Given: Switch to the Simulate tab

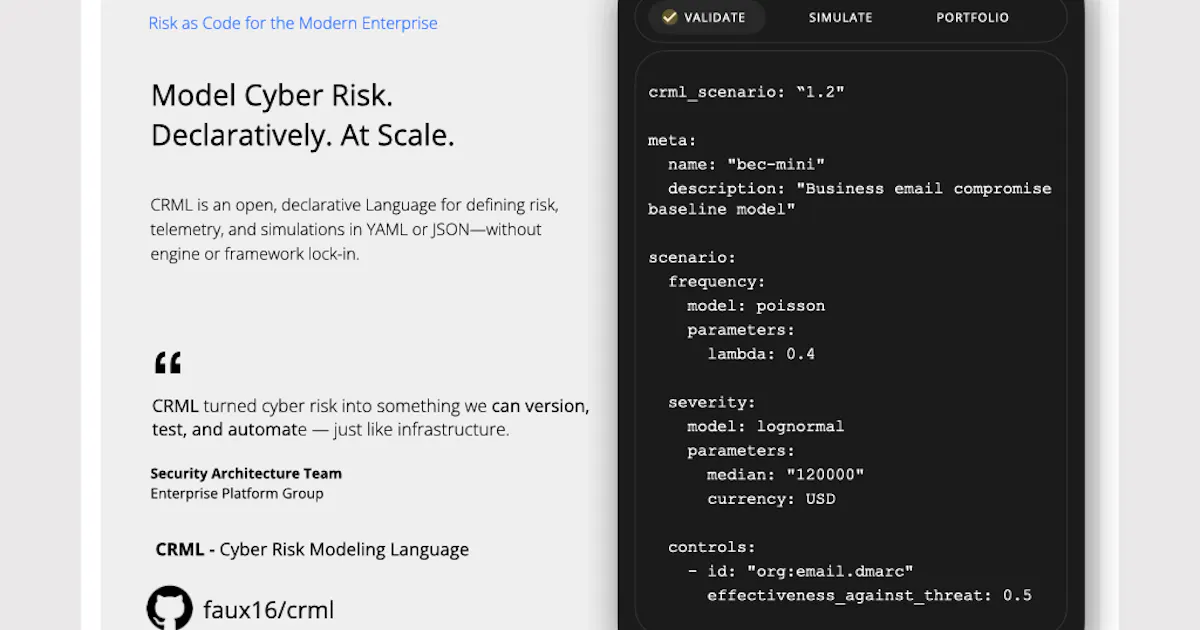Looking at the screenshot, I should [840, 17].
